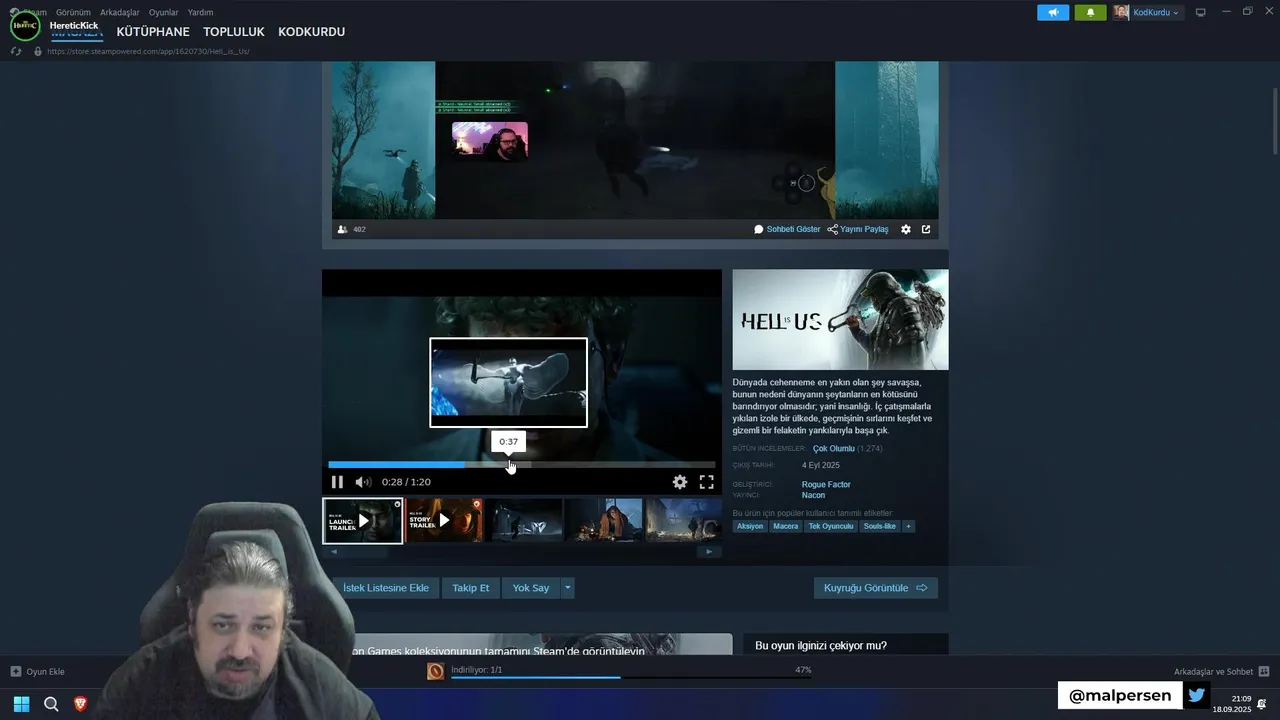
Task: Pop out the broadcast window icon
Action: pos(926,229)
